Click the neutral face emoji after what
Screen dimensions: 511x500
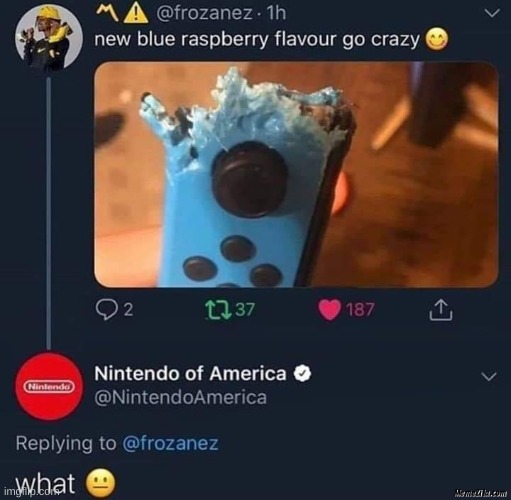tap(101, 483)
